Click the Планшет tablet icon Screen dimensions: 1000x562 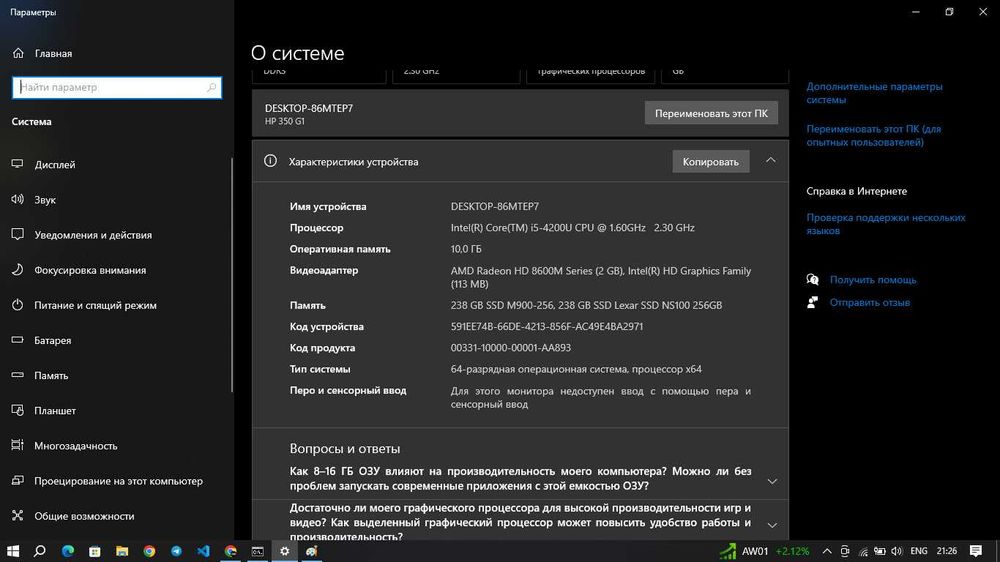tap(17, 410)
